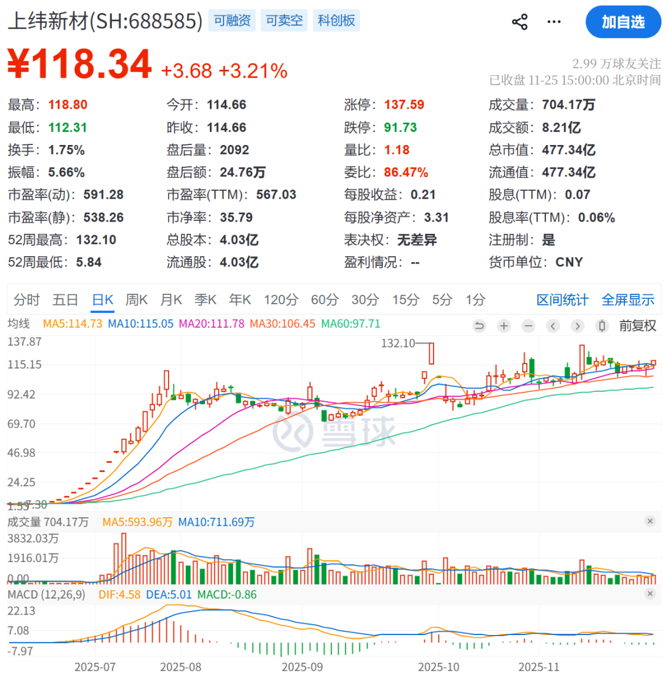The width and height of the screenshot is (667, 677).
Task: Zoom out the K-line chart with the minus icon
Action: click(527, 325)
